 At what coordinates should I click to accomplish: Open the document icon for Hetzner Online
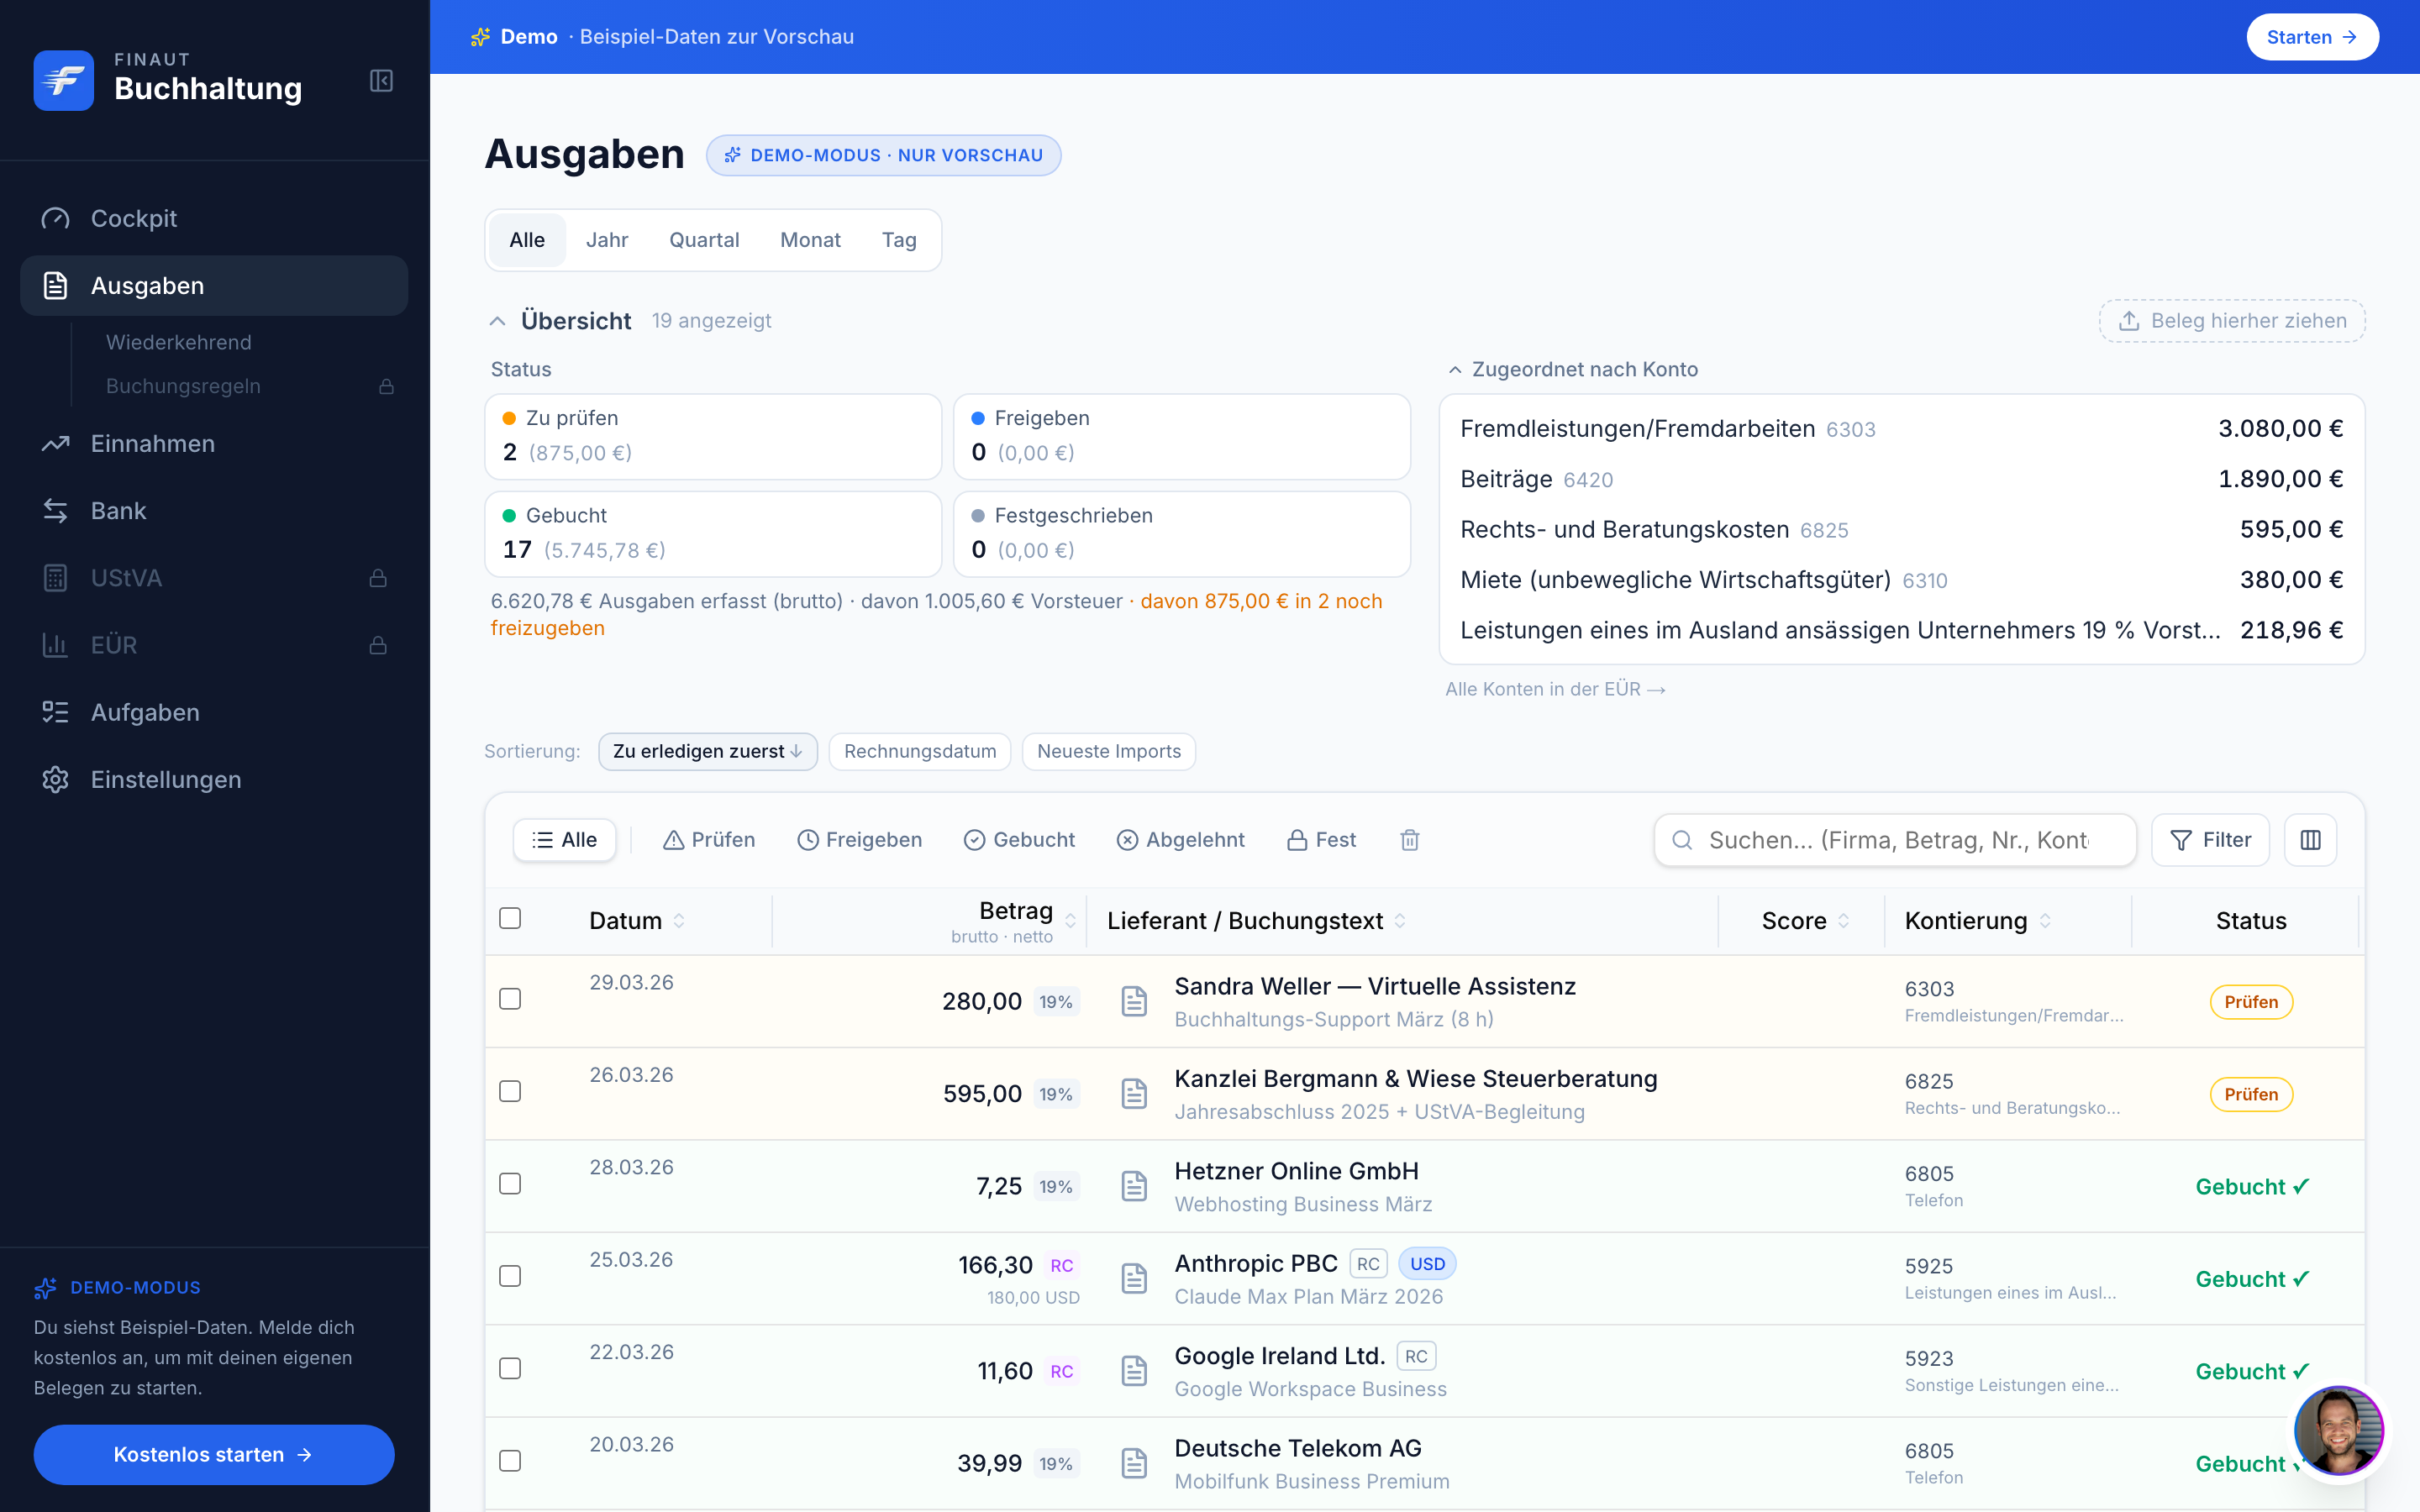click(x=1134, y=1186)
